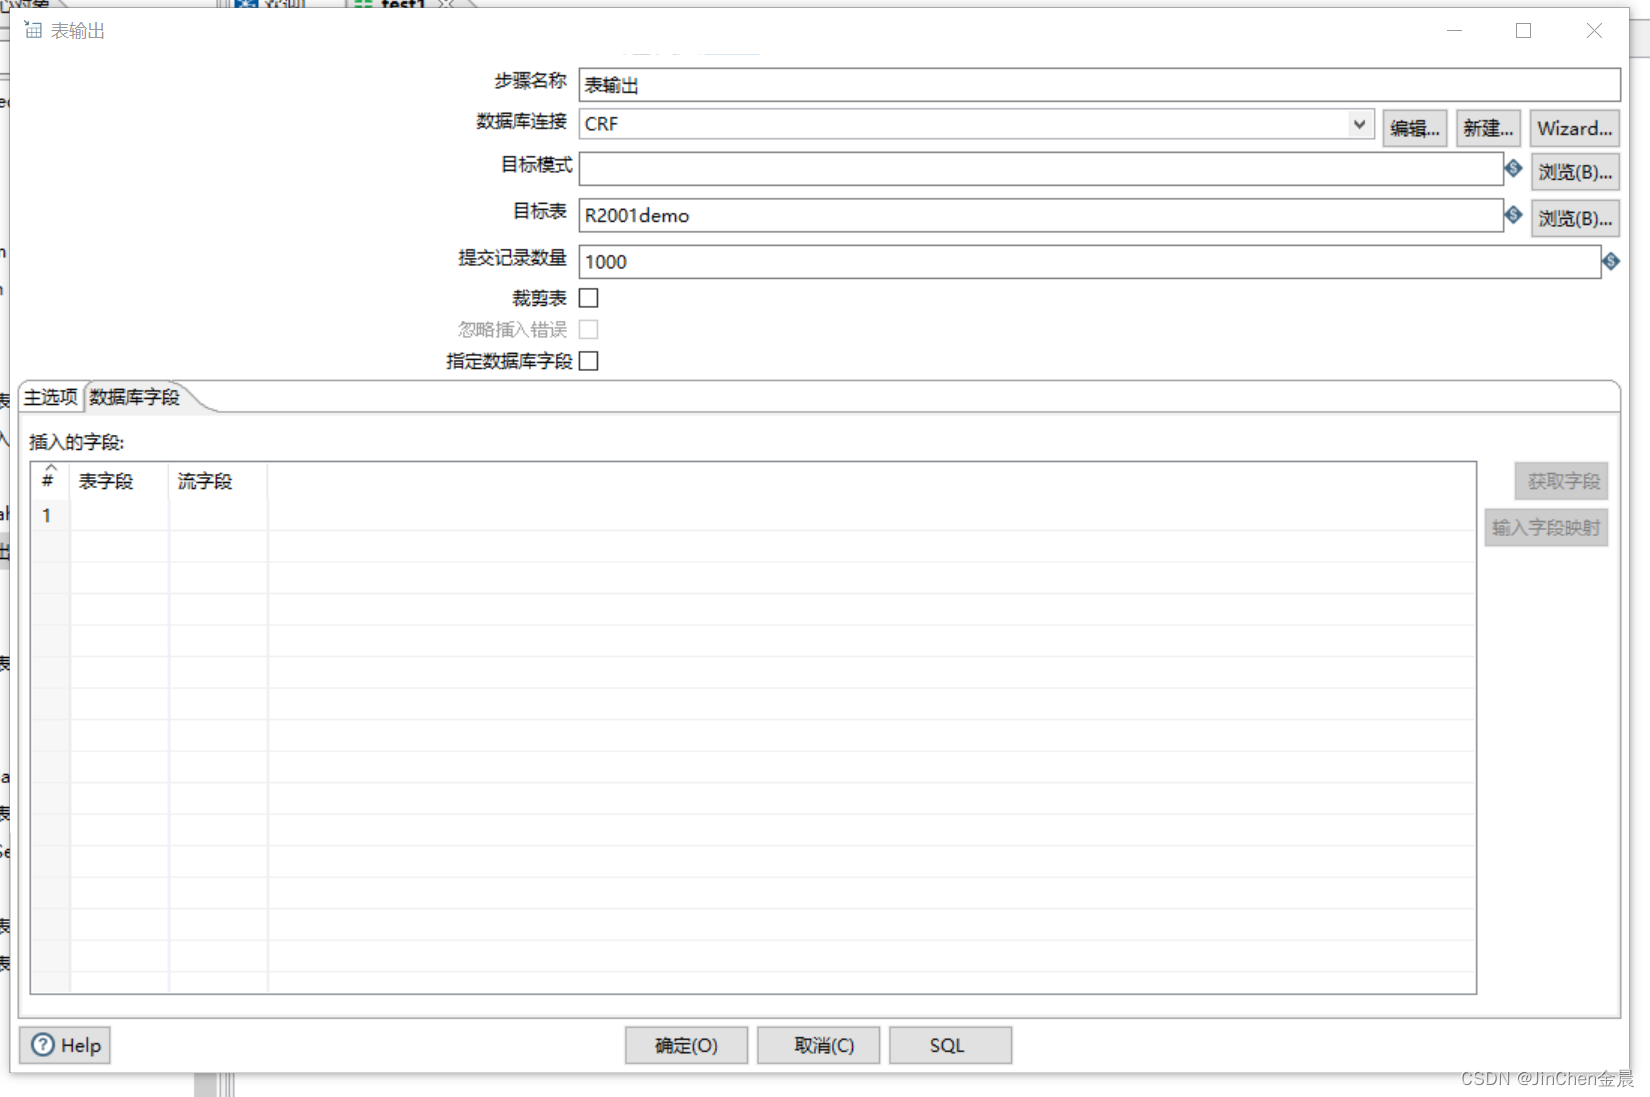The height and width of the screenshot is (1097, 1650).
Task: Maximize the 表输出 dialog window
Action: pyautogui.click(x=1523, y=30)
